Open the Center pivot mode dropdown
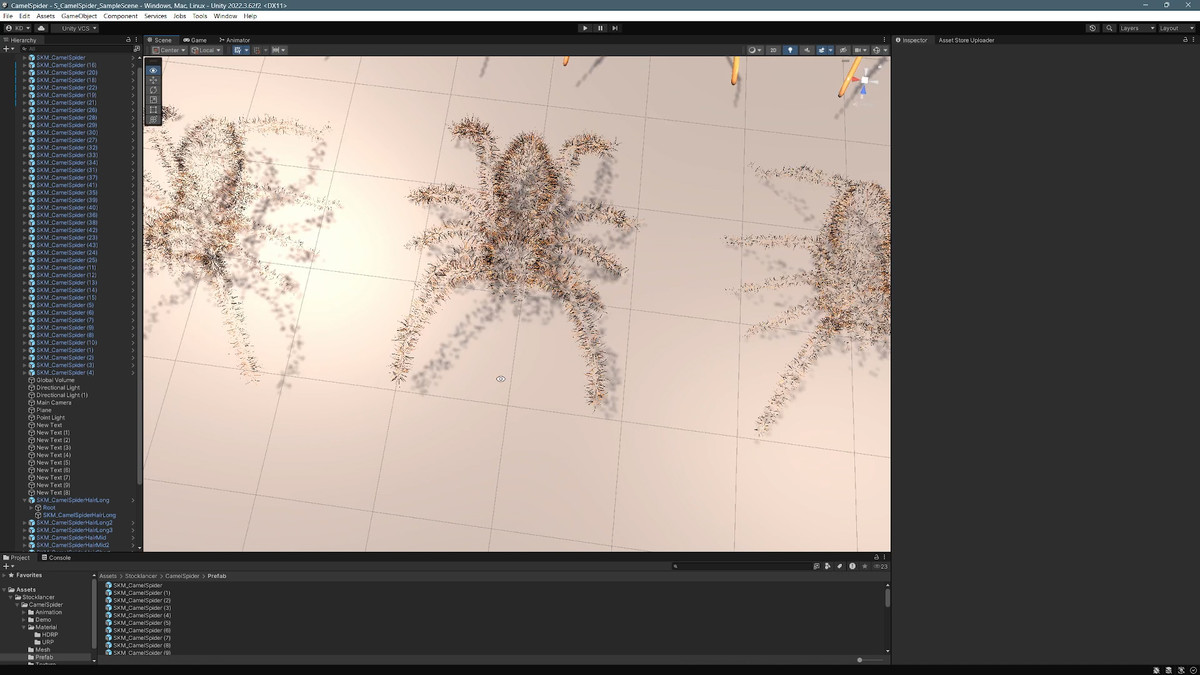This screenshot has width=1200, height=675. point(168,50)
